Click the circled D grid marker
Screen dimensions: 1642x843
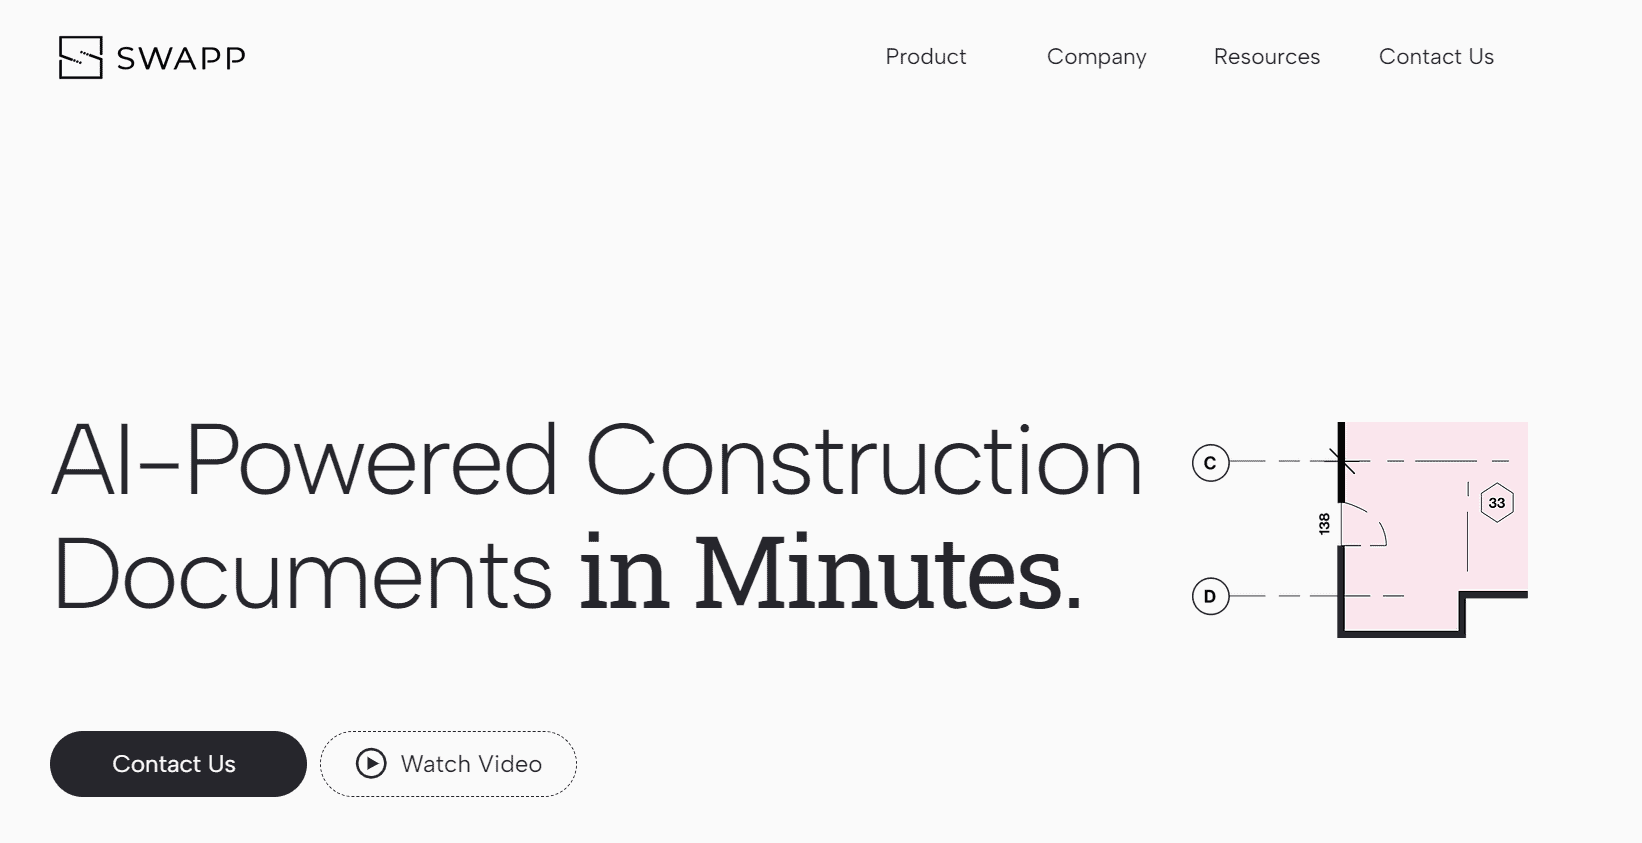point(1210,597)
